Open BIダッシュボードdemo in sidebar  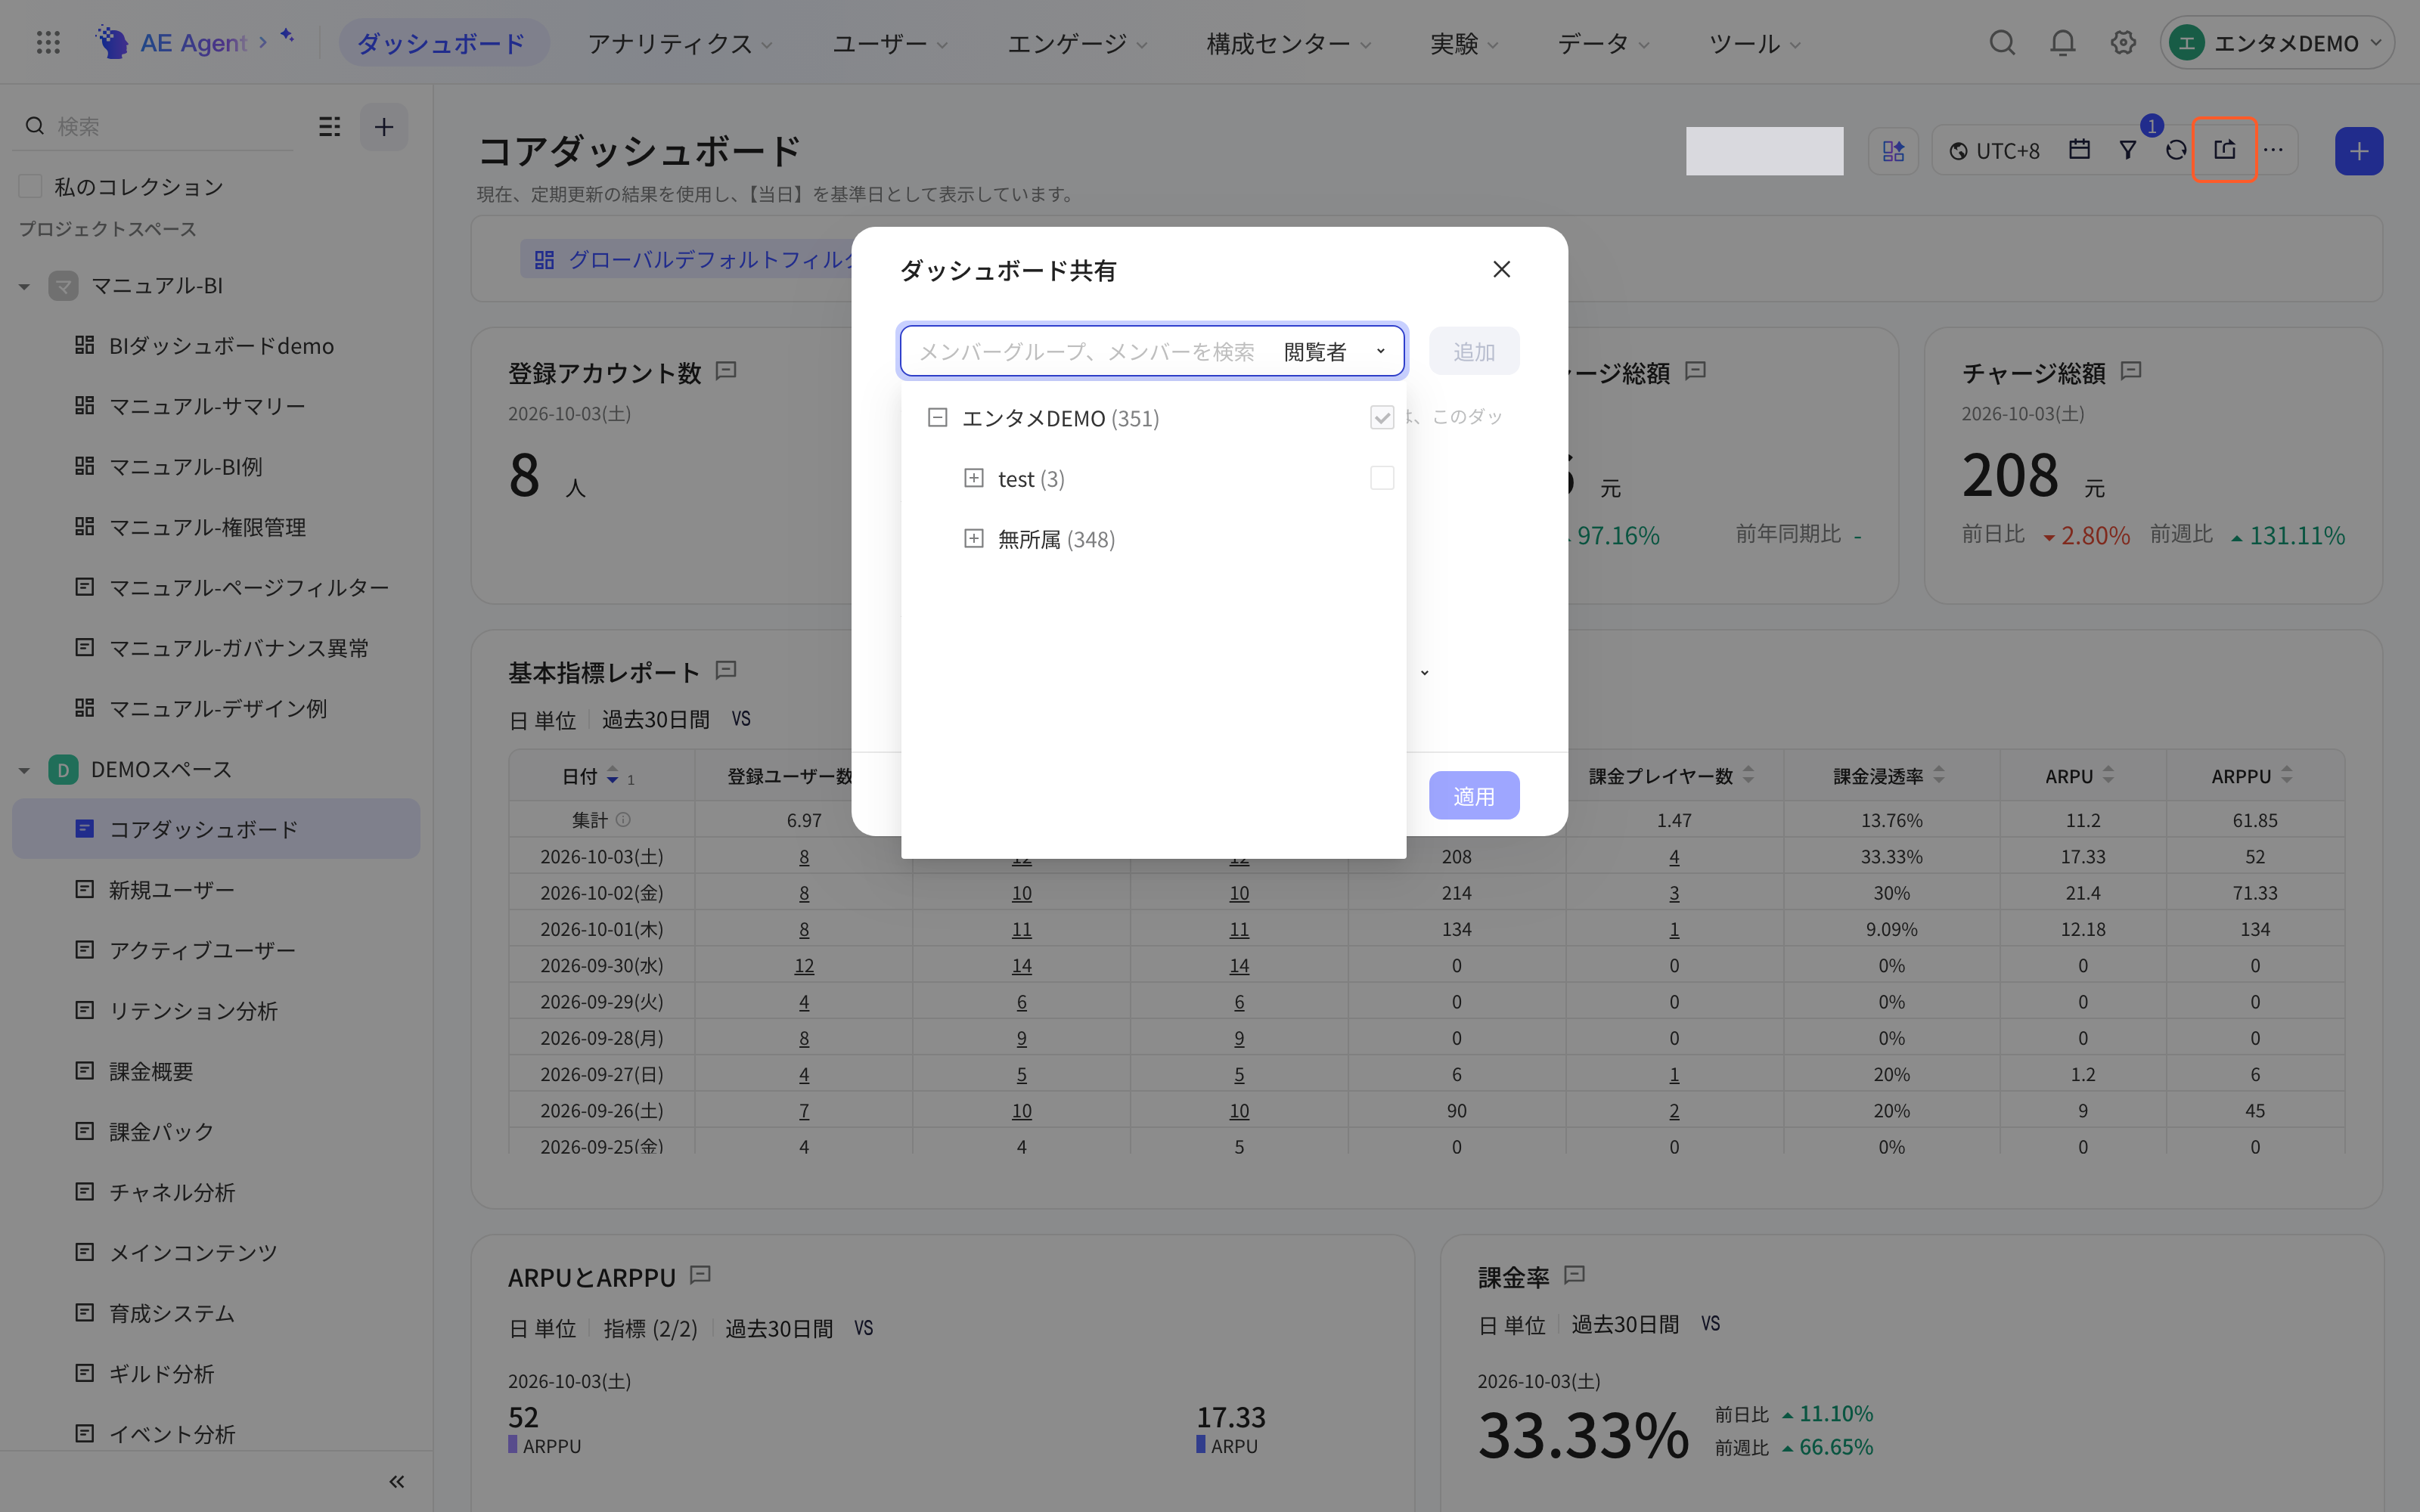(x=216, y=346)
